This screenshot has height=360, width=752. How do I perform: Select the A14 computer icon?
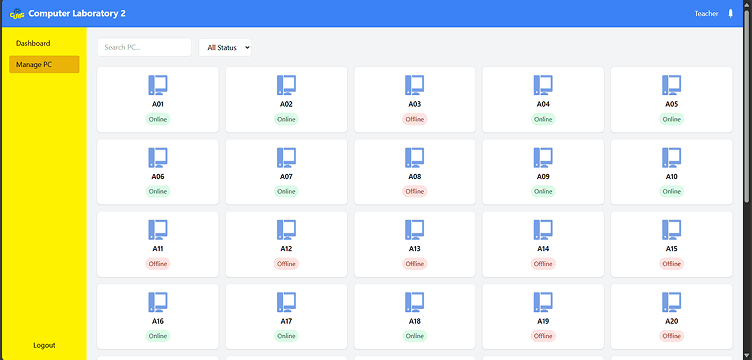[543, 230]
